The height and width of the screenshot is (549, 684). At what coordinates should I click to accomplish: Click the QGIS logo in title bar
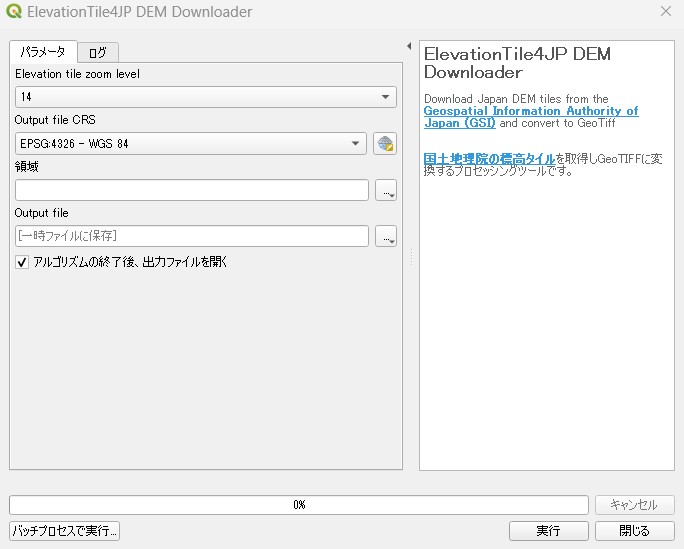tap(14, 11)
